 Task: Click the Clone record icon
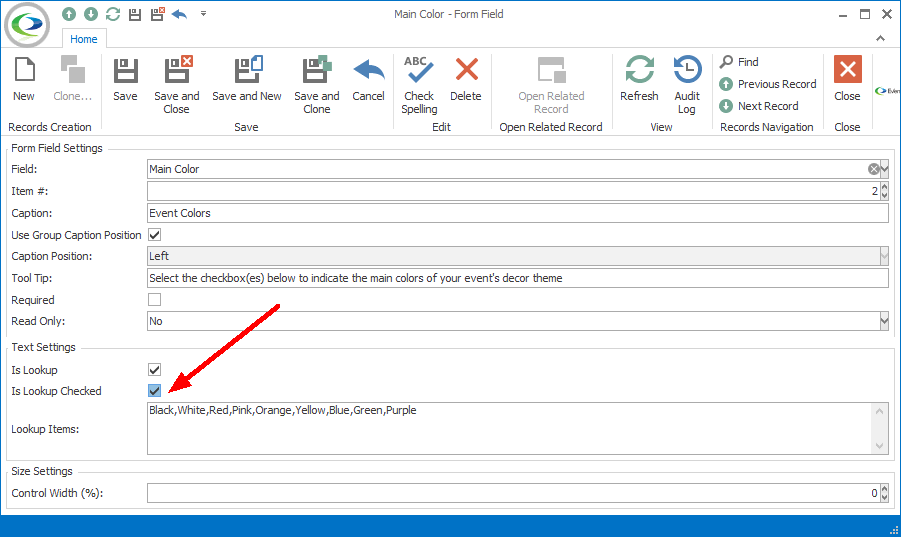73,70
